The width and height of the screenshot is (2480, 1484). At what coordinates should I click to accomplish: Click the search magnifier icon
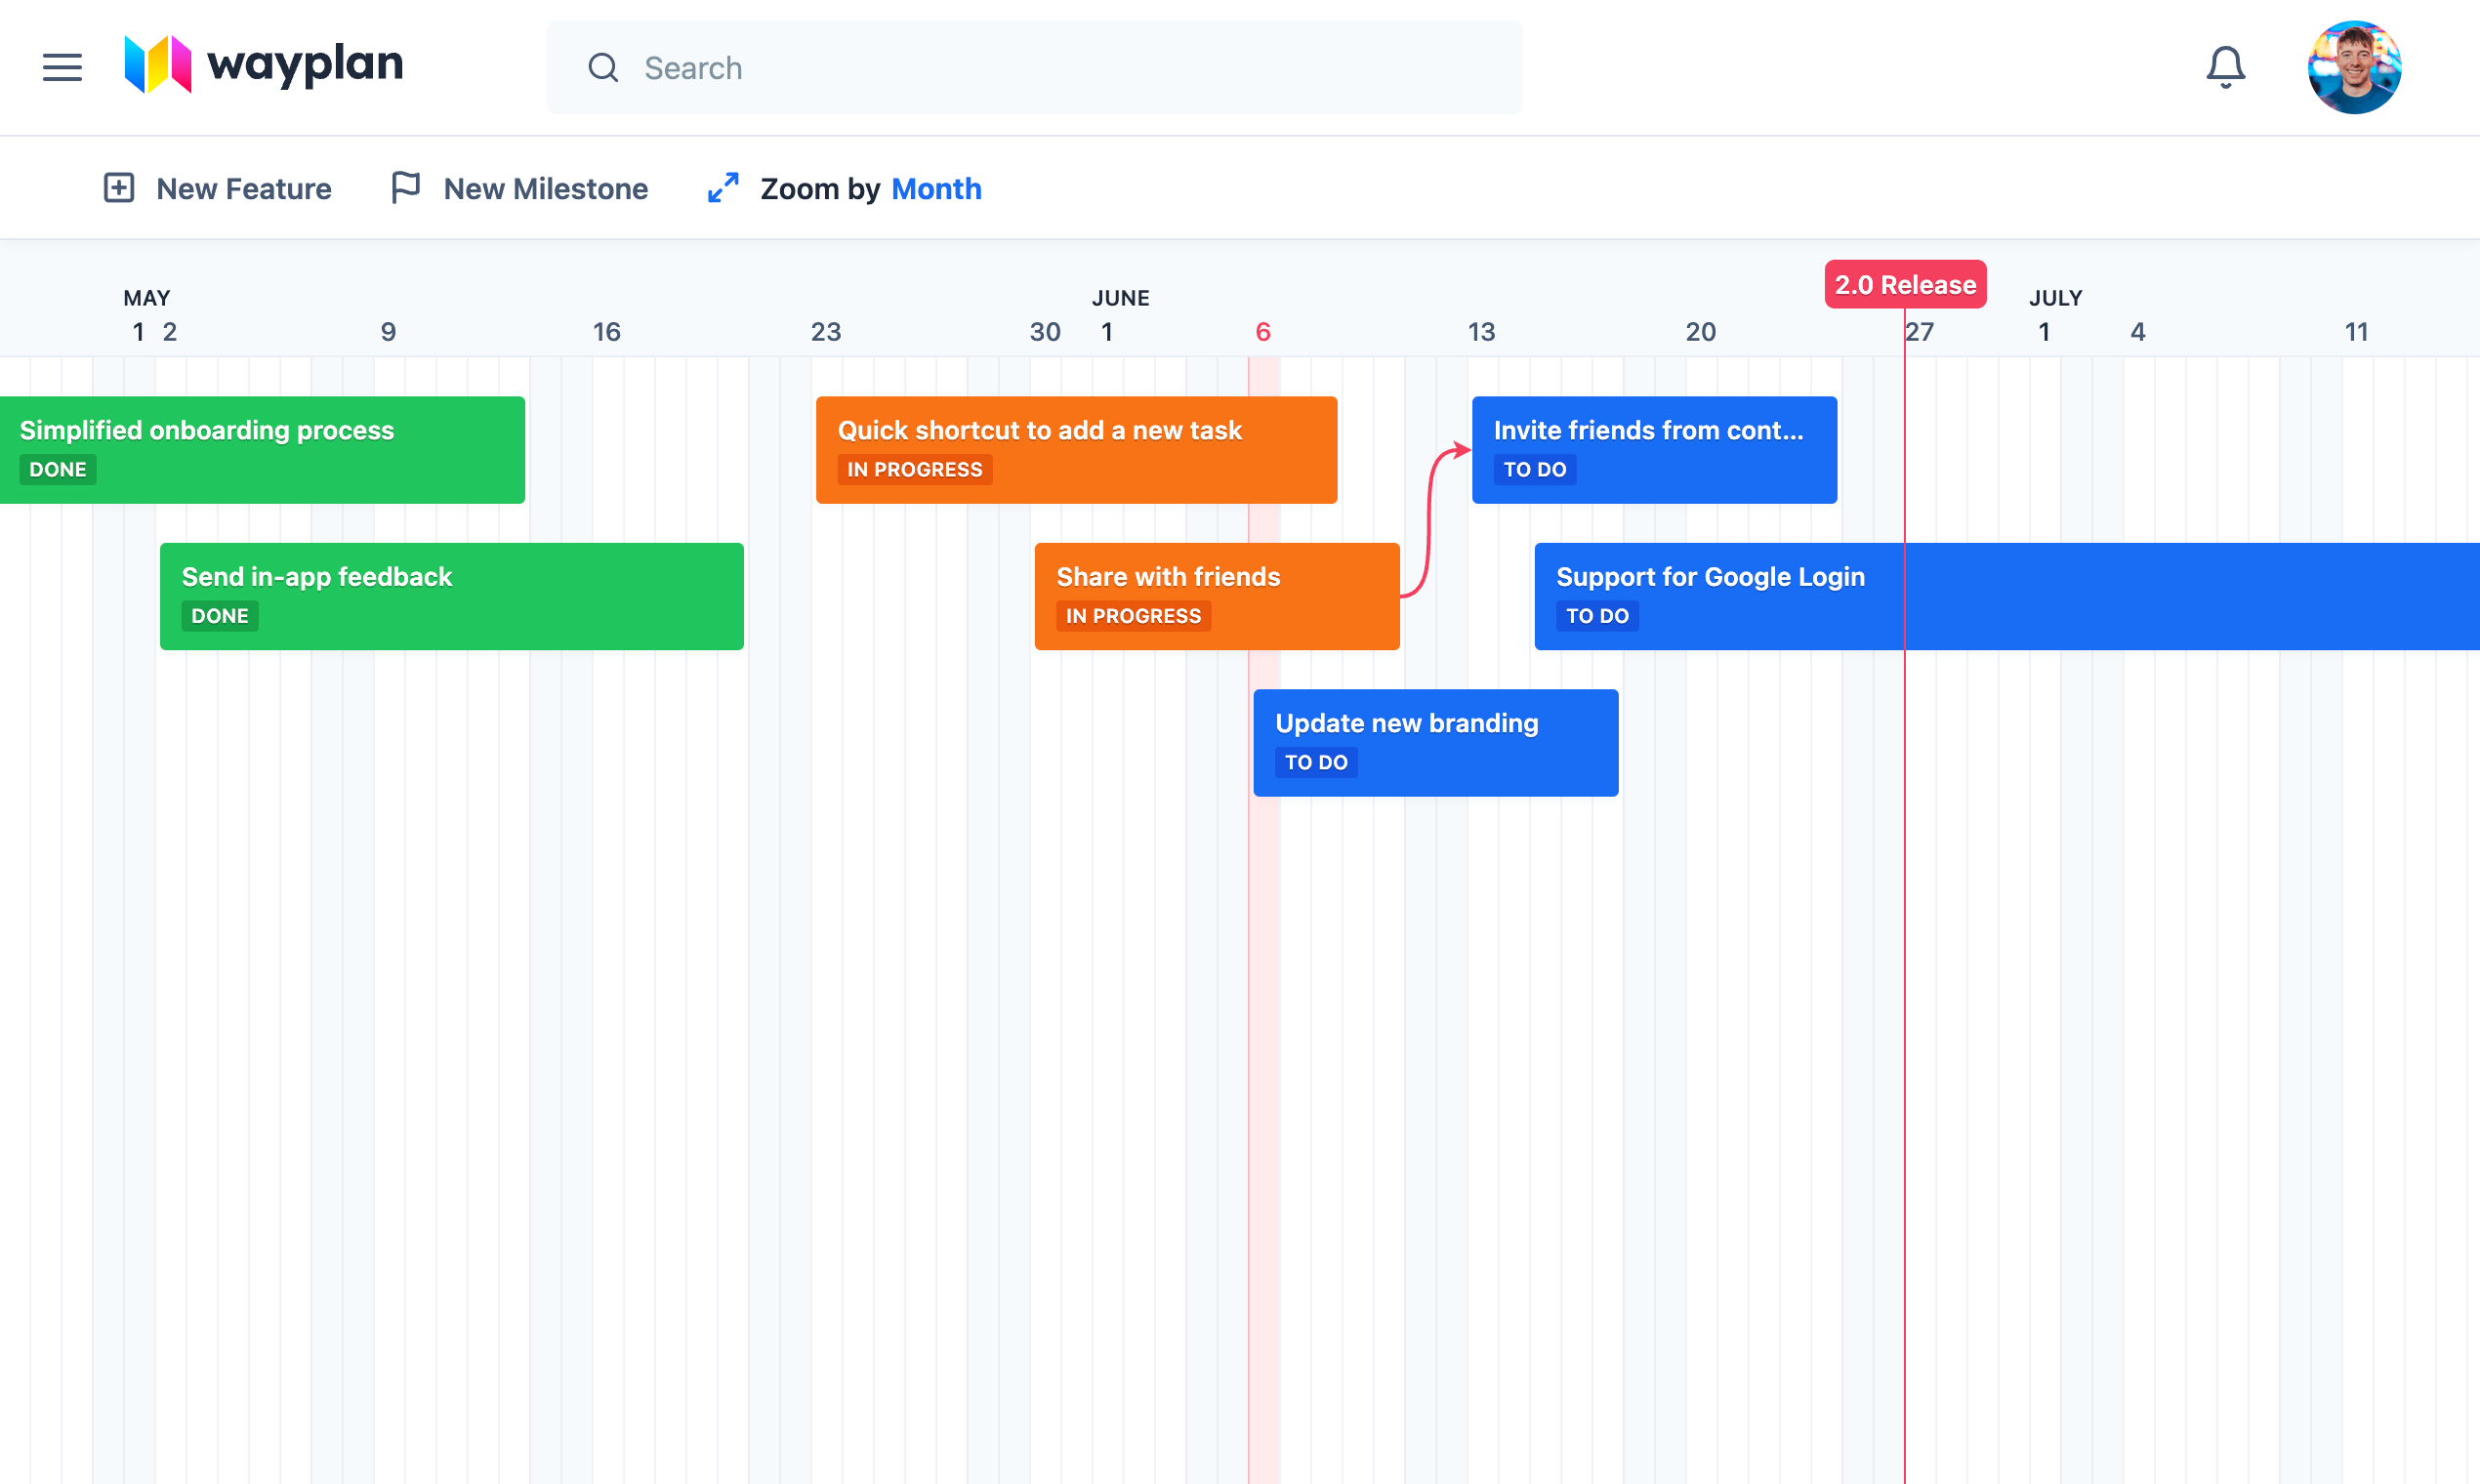[603, 68]
